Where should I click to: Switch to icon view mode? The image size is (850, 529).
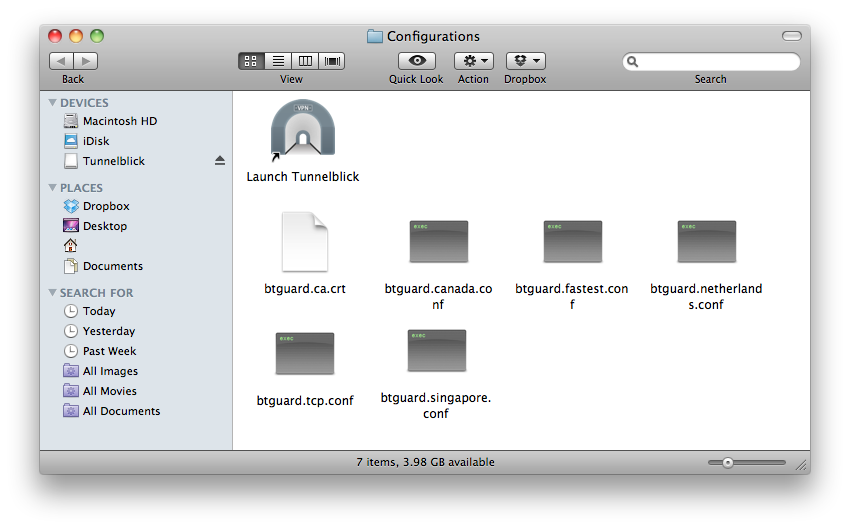tap(251, 61)
